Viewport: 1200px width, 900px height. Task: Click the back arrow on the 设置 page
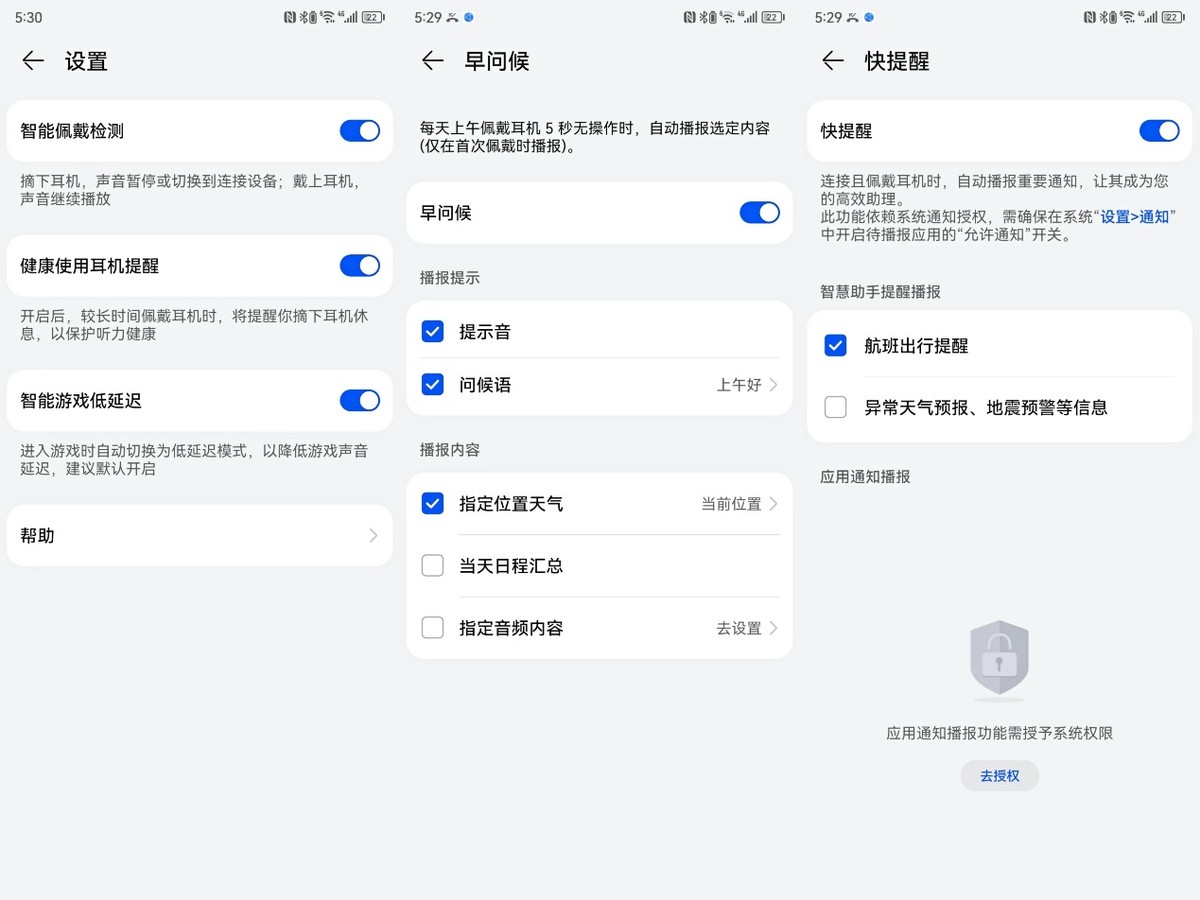[33, 61]
